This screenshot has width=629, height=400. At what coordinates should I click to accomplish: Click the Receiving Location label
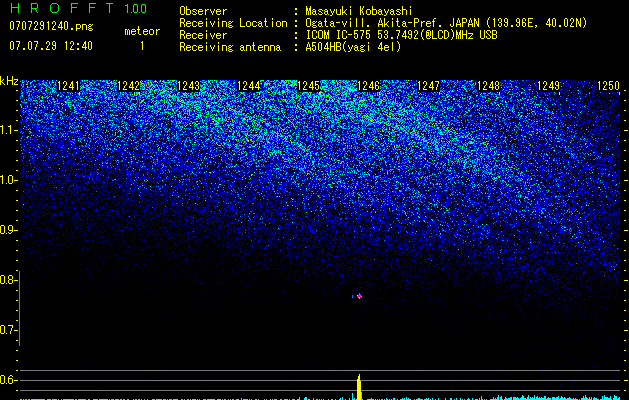[233, 23]
